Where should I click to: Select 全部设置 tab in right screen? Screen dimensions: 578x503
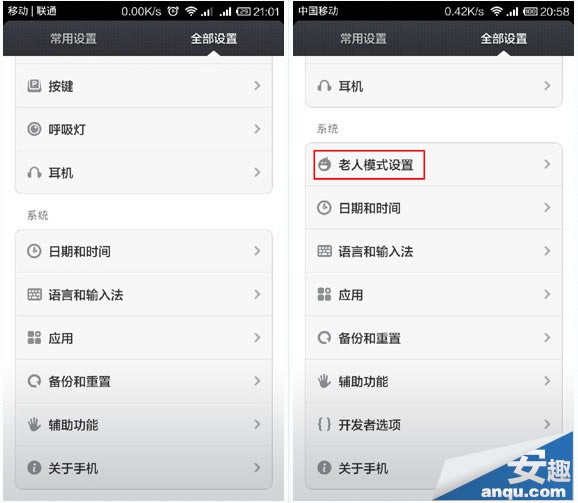[504, 38]
